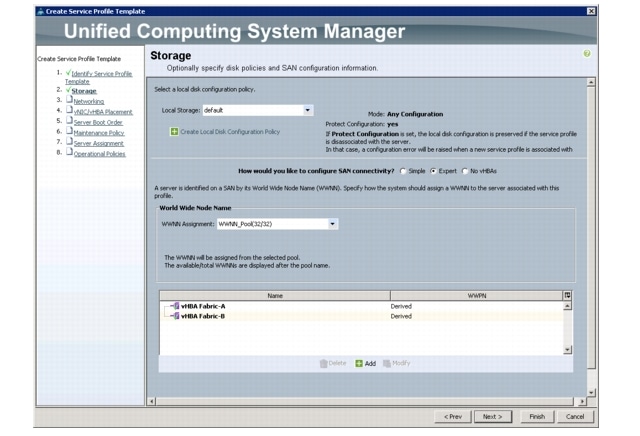The height and width of the screenshot is (436, 640).
Task: Select the No vHBAs option
Action: click(x=464, y=171)
